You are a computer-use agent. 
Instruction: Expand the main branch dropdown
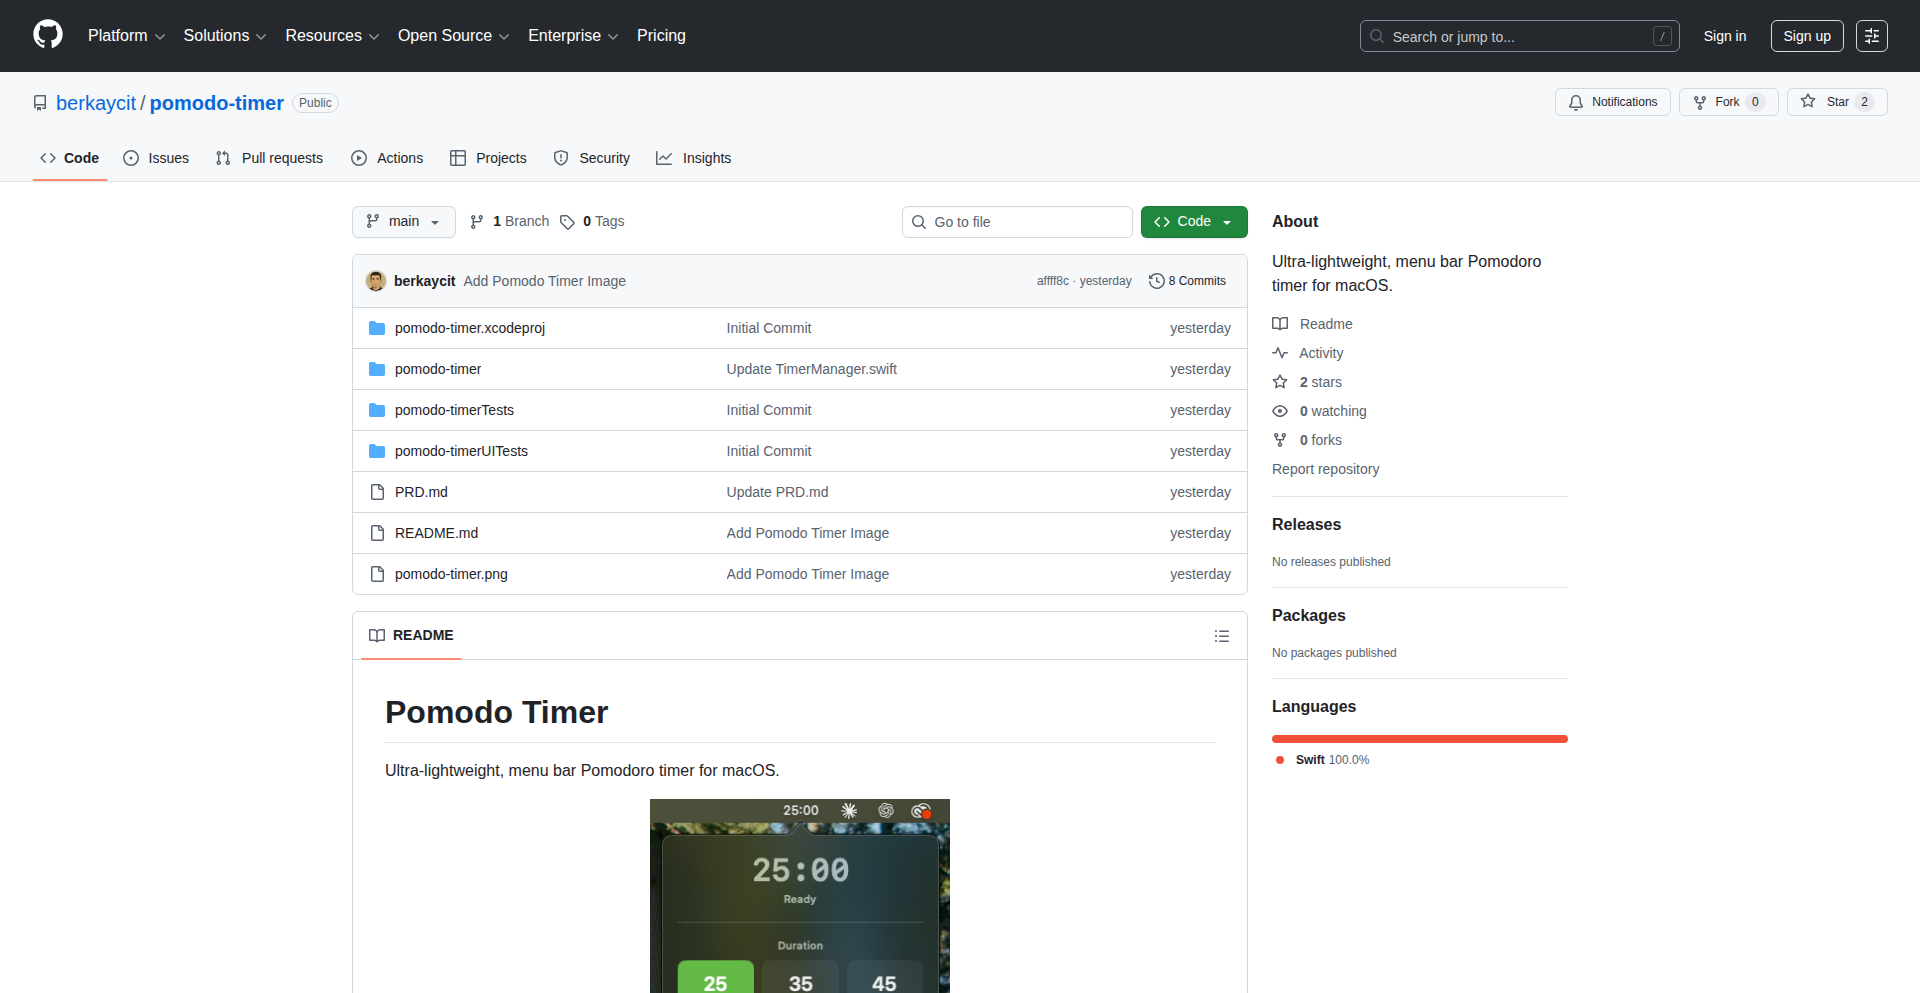403,222
